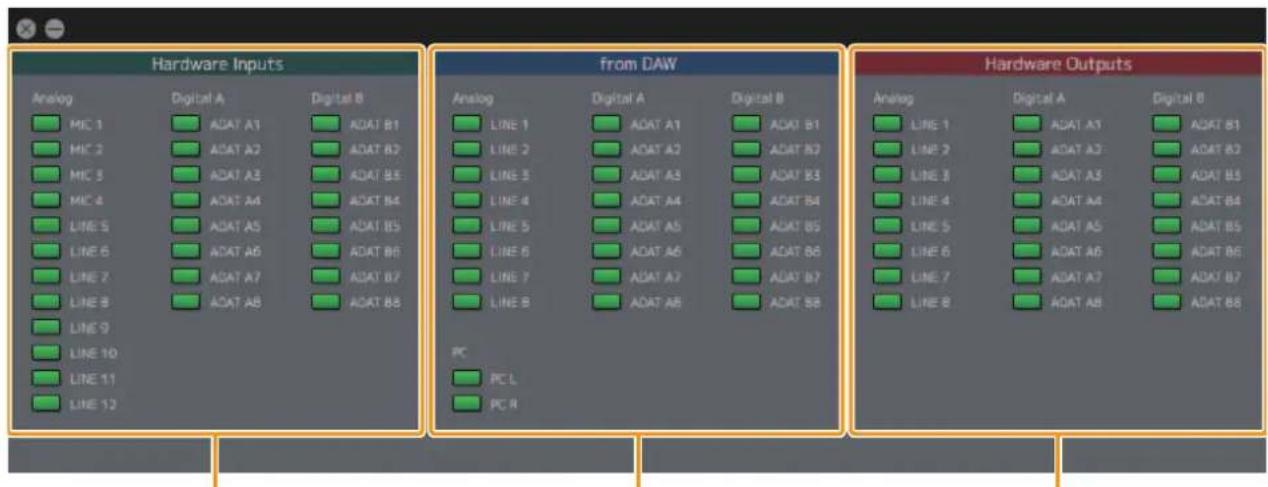The image size is (1268, 487).
Task: Toggle ADAT B1 in from DAW panel
Action: pyautogui.click(x=747, y=125)
